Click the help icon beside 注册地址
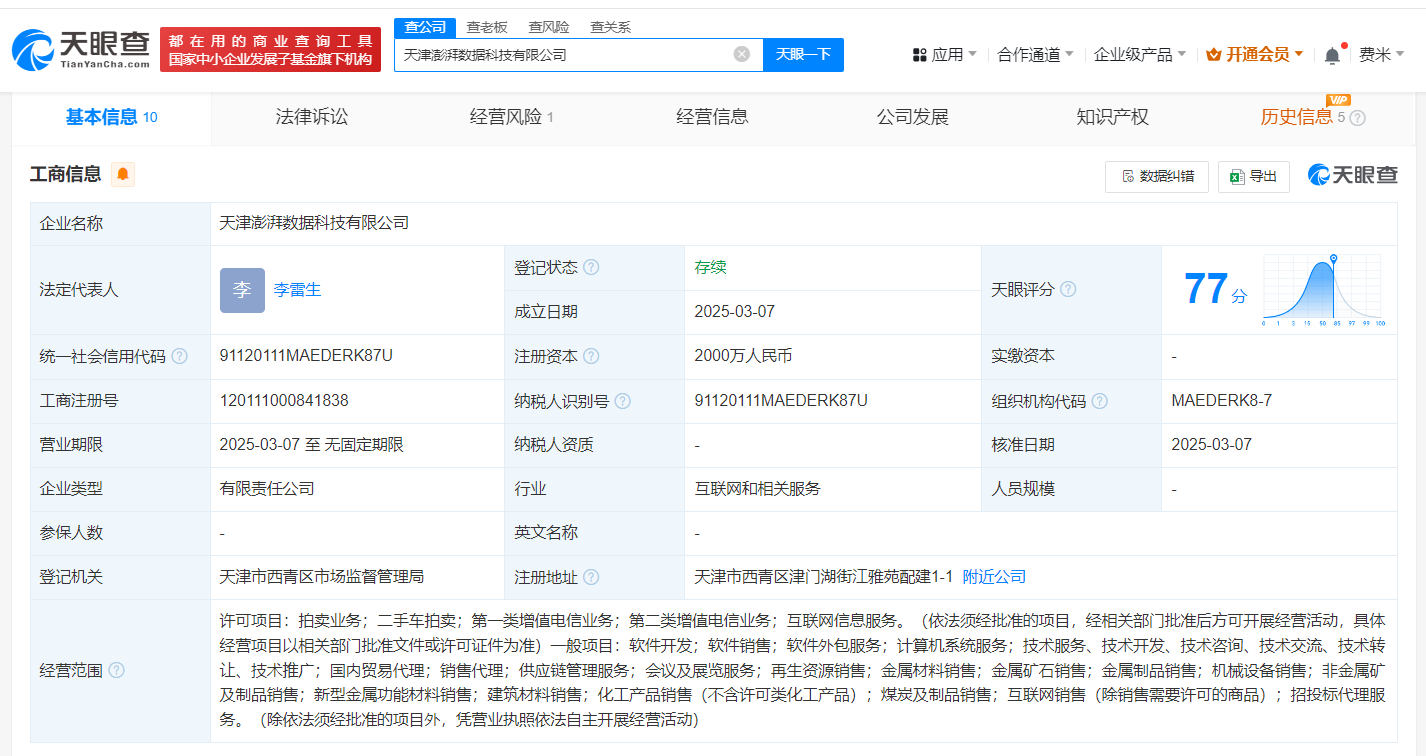The width and height of the screenshot is (1426, 756). point(591,577)
